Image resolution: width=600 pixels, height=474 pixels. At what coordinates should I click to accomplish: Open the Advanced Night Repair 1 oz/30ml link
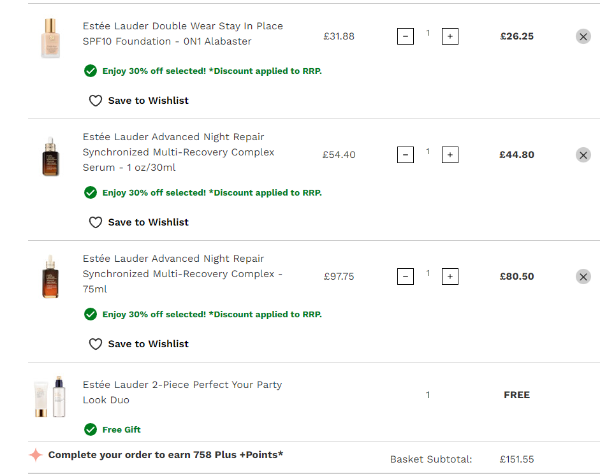[178, 152]
